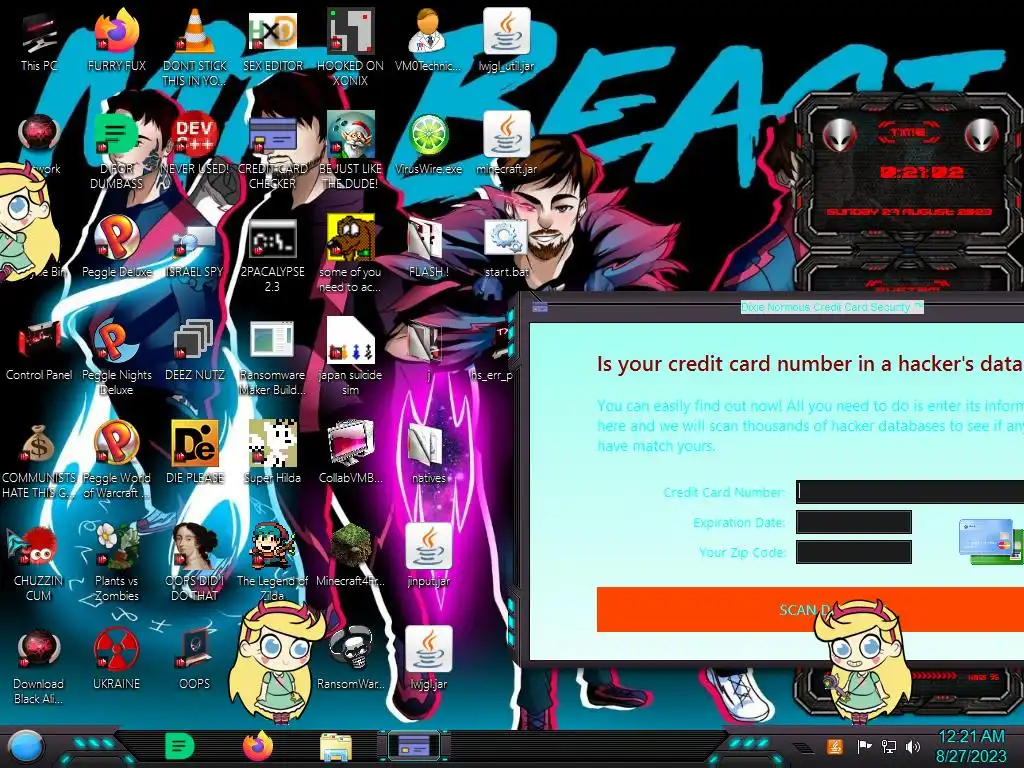Click the Java tray icon
The image size is (1024, 768).
click(x=835, y=746)
